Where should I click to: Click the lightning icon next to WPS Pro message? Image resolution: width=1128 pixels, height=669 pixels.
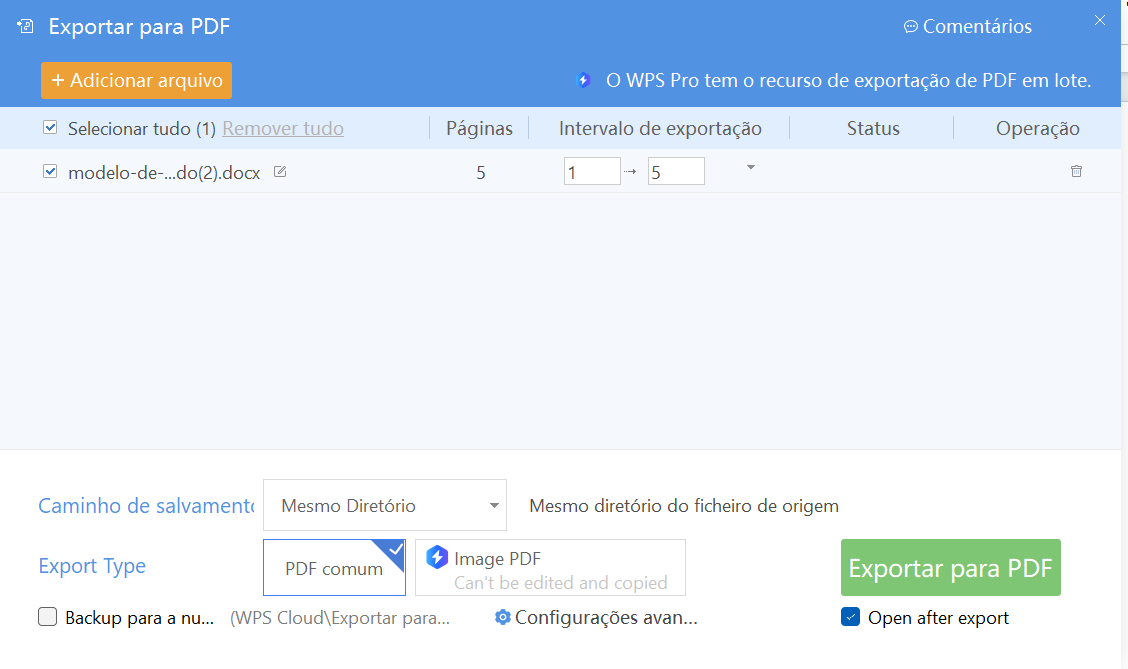(583, 80)
